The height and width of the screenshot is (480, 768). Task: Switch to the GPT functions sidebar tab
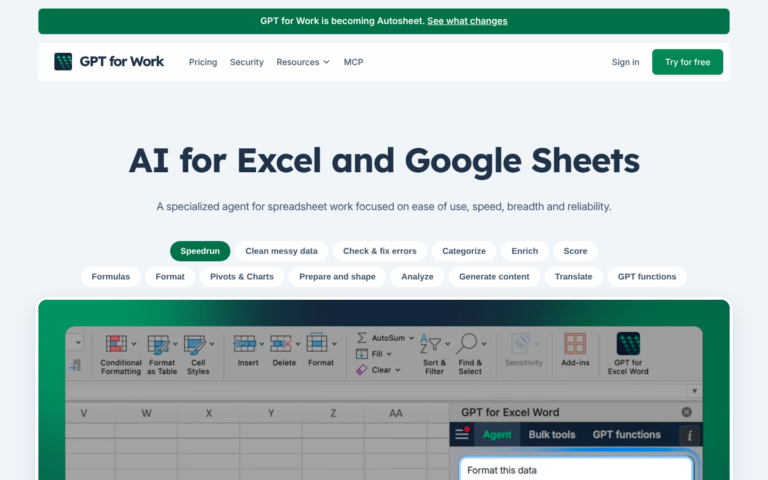pos(626,434)
